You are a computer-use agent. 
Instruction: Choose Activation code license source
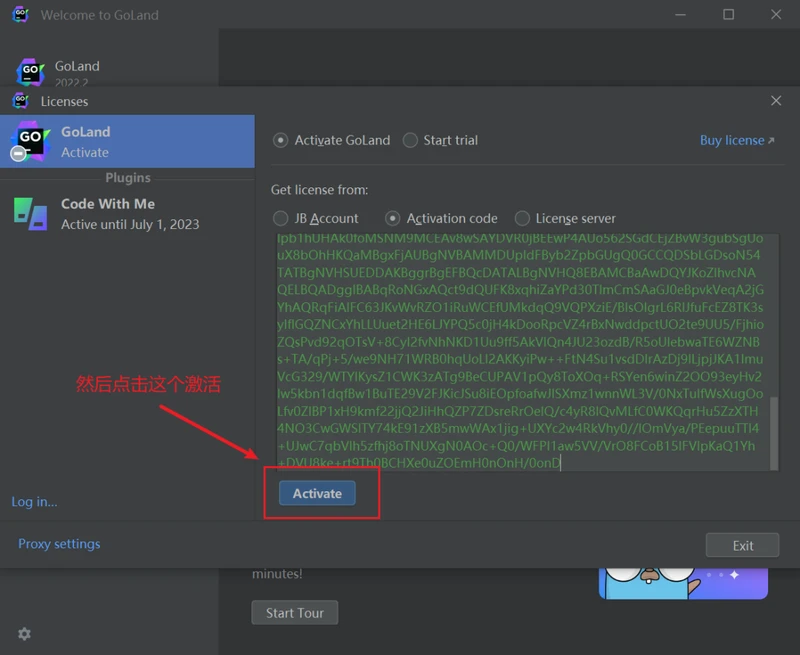point(393,218)
